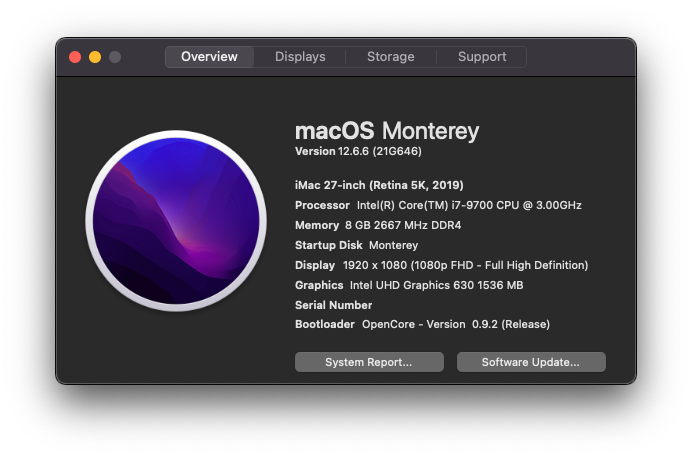Click the Display 1920 x 1080 line

441,265
